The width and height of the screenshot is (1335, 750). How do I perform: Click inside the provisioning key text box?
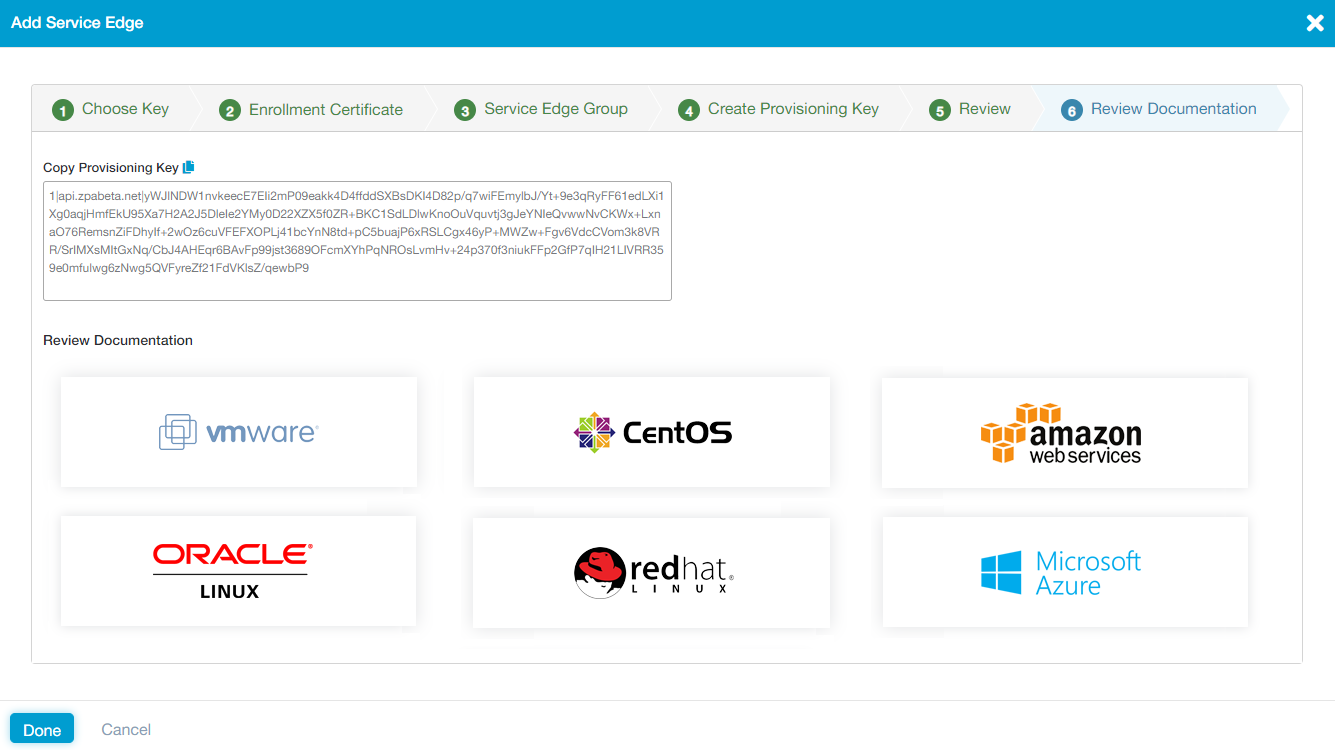pos(357,240)
